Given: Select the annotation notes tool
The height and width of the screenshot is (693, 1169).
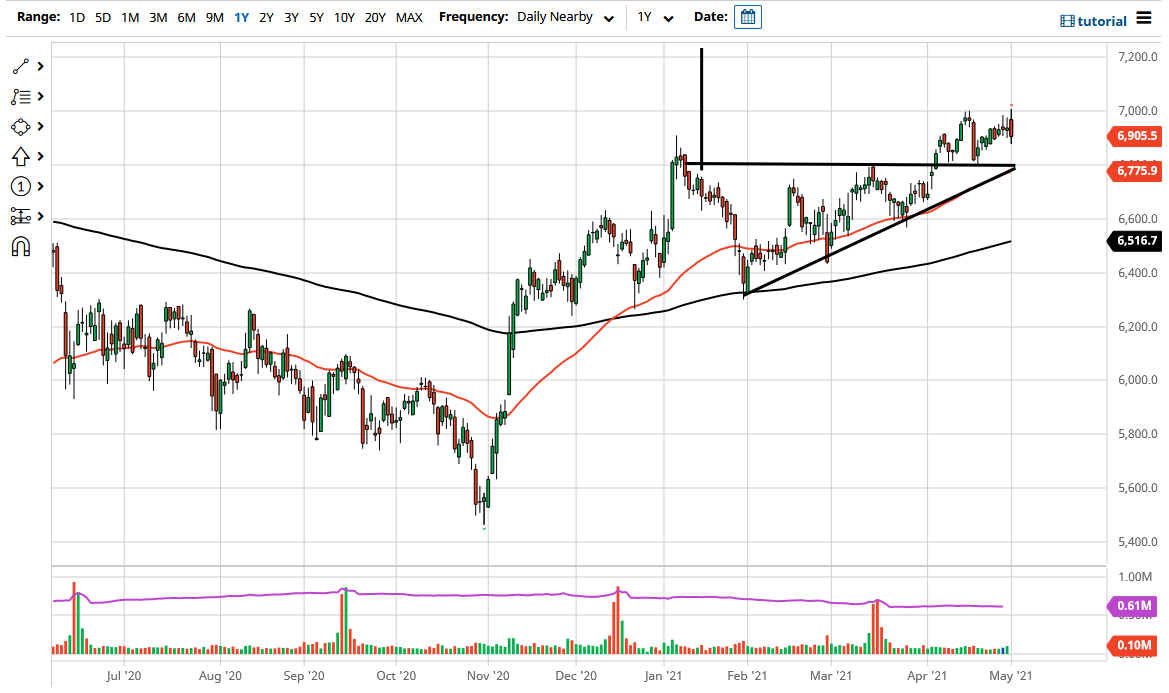Looking at the screenshot, I should pyautogui.click(x=19, y=96).
